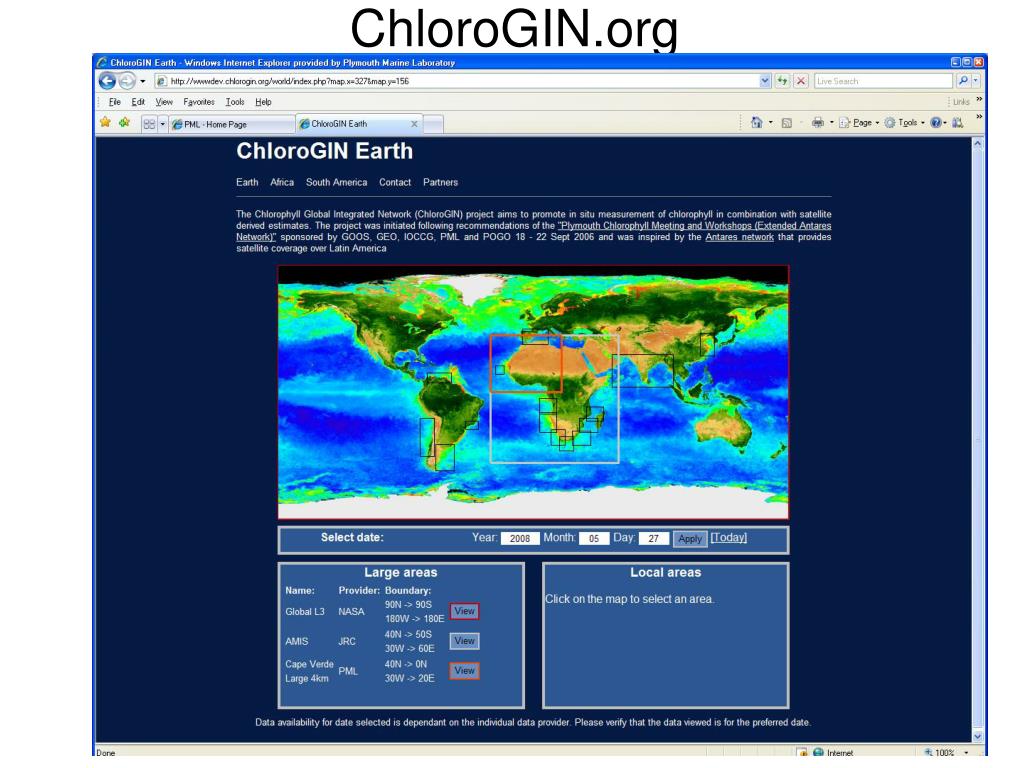Click the Quick Tabs grid icon
The height and width of the screenshot is (768, 1024).
[150, 124]
